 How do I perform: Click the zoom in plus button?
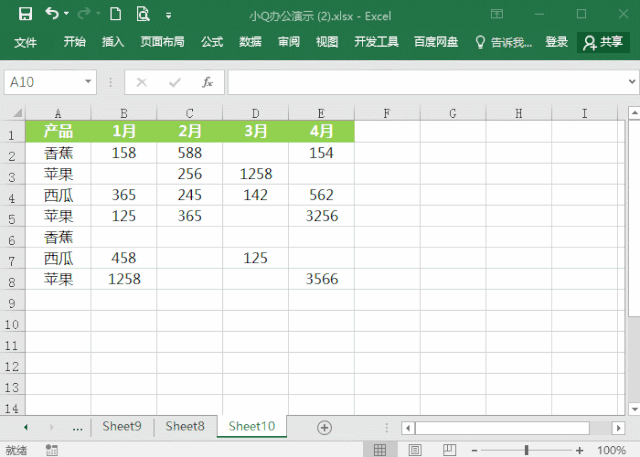tap(579, 450)
